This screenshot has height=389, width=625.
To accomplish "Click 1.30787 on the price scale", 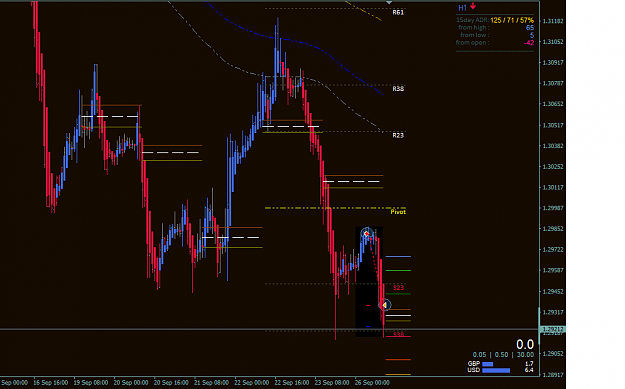I will click(x=553, y=83).
